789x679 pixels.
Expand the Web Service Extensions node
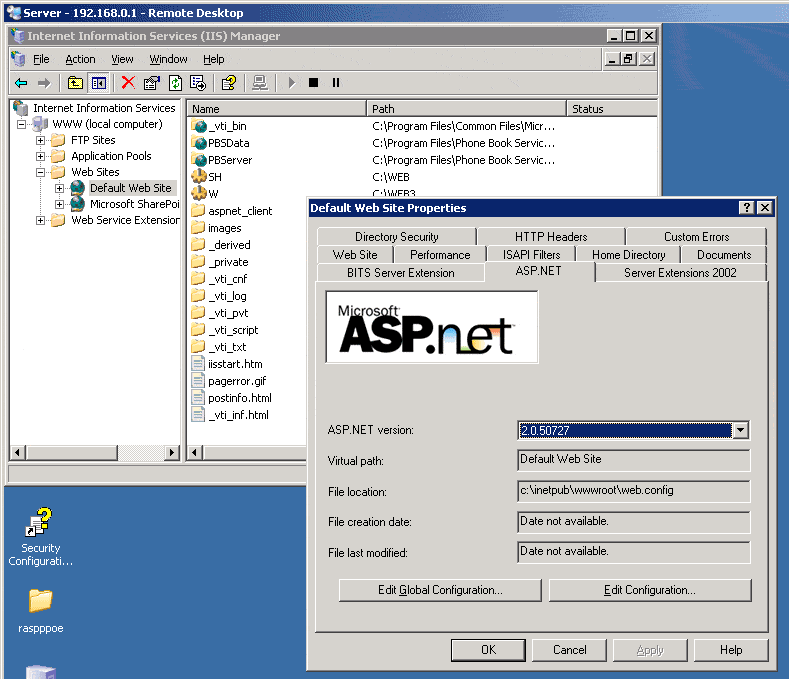[40, 220]
